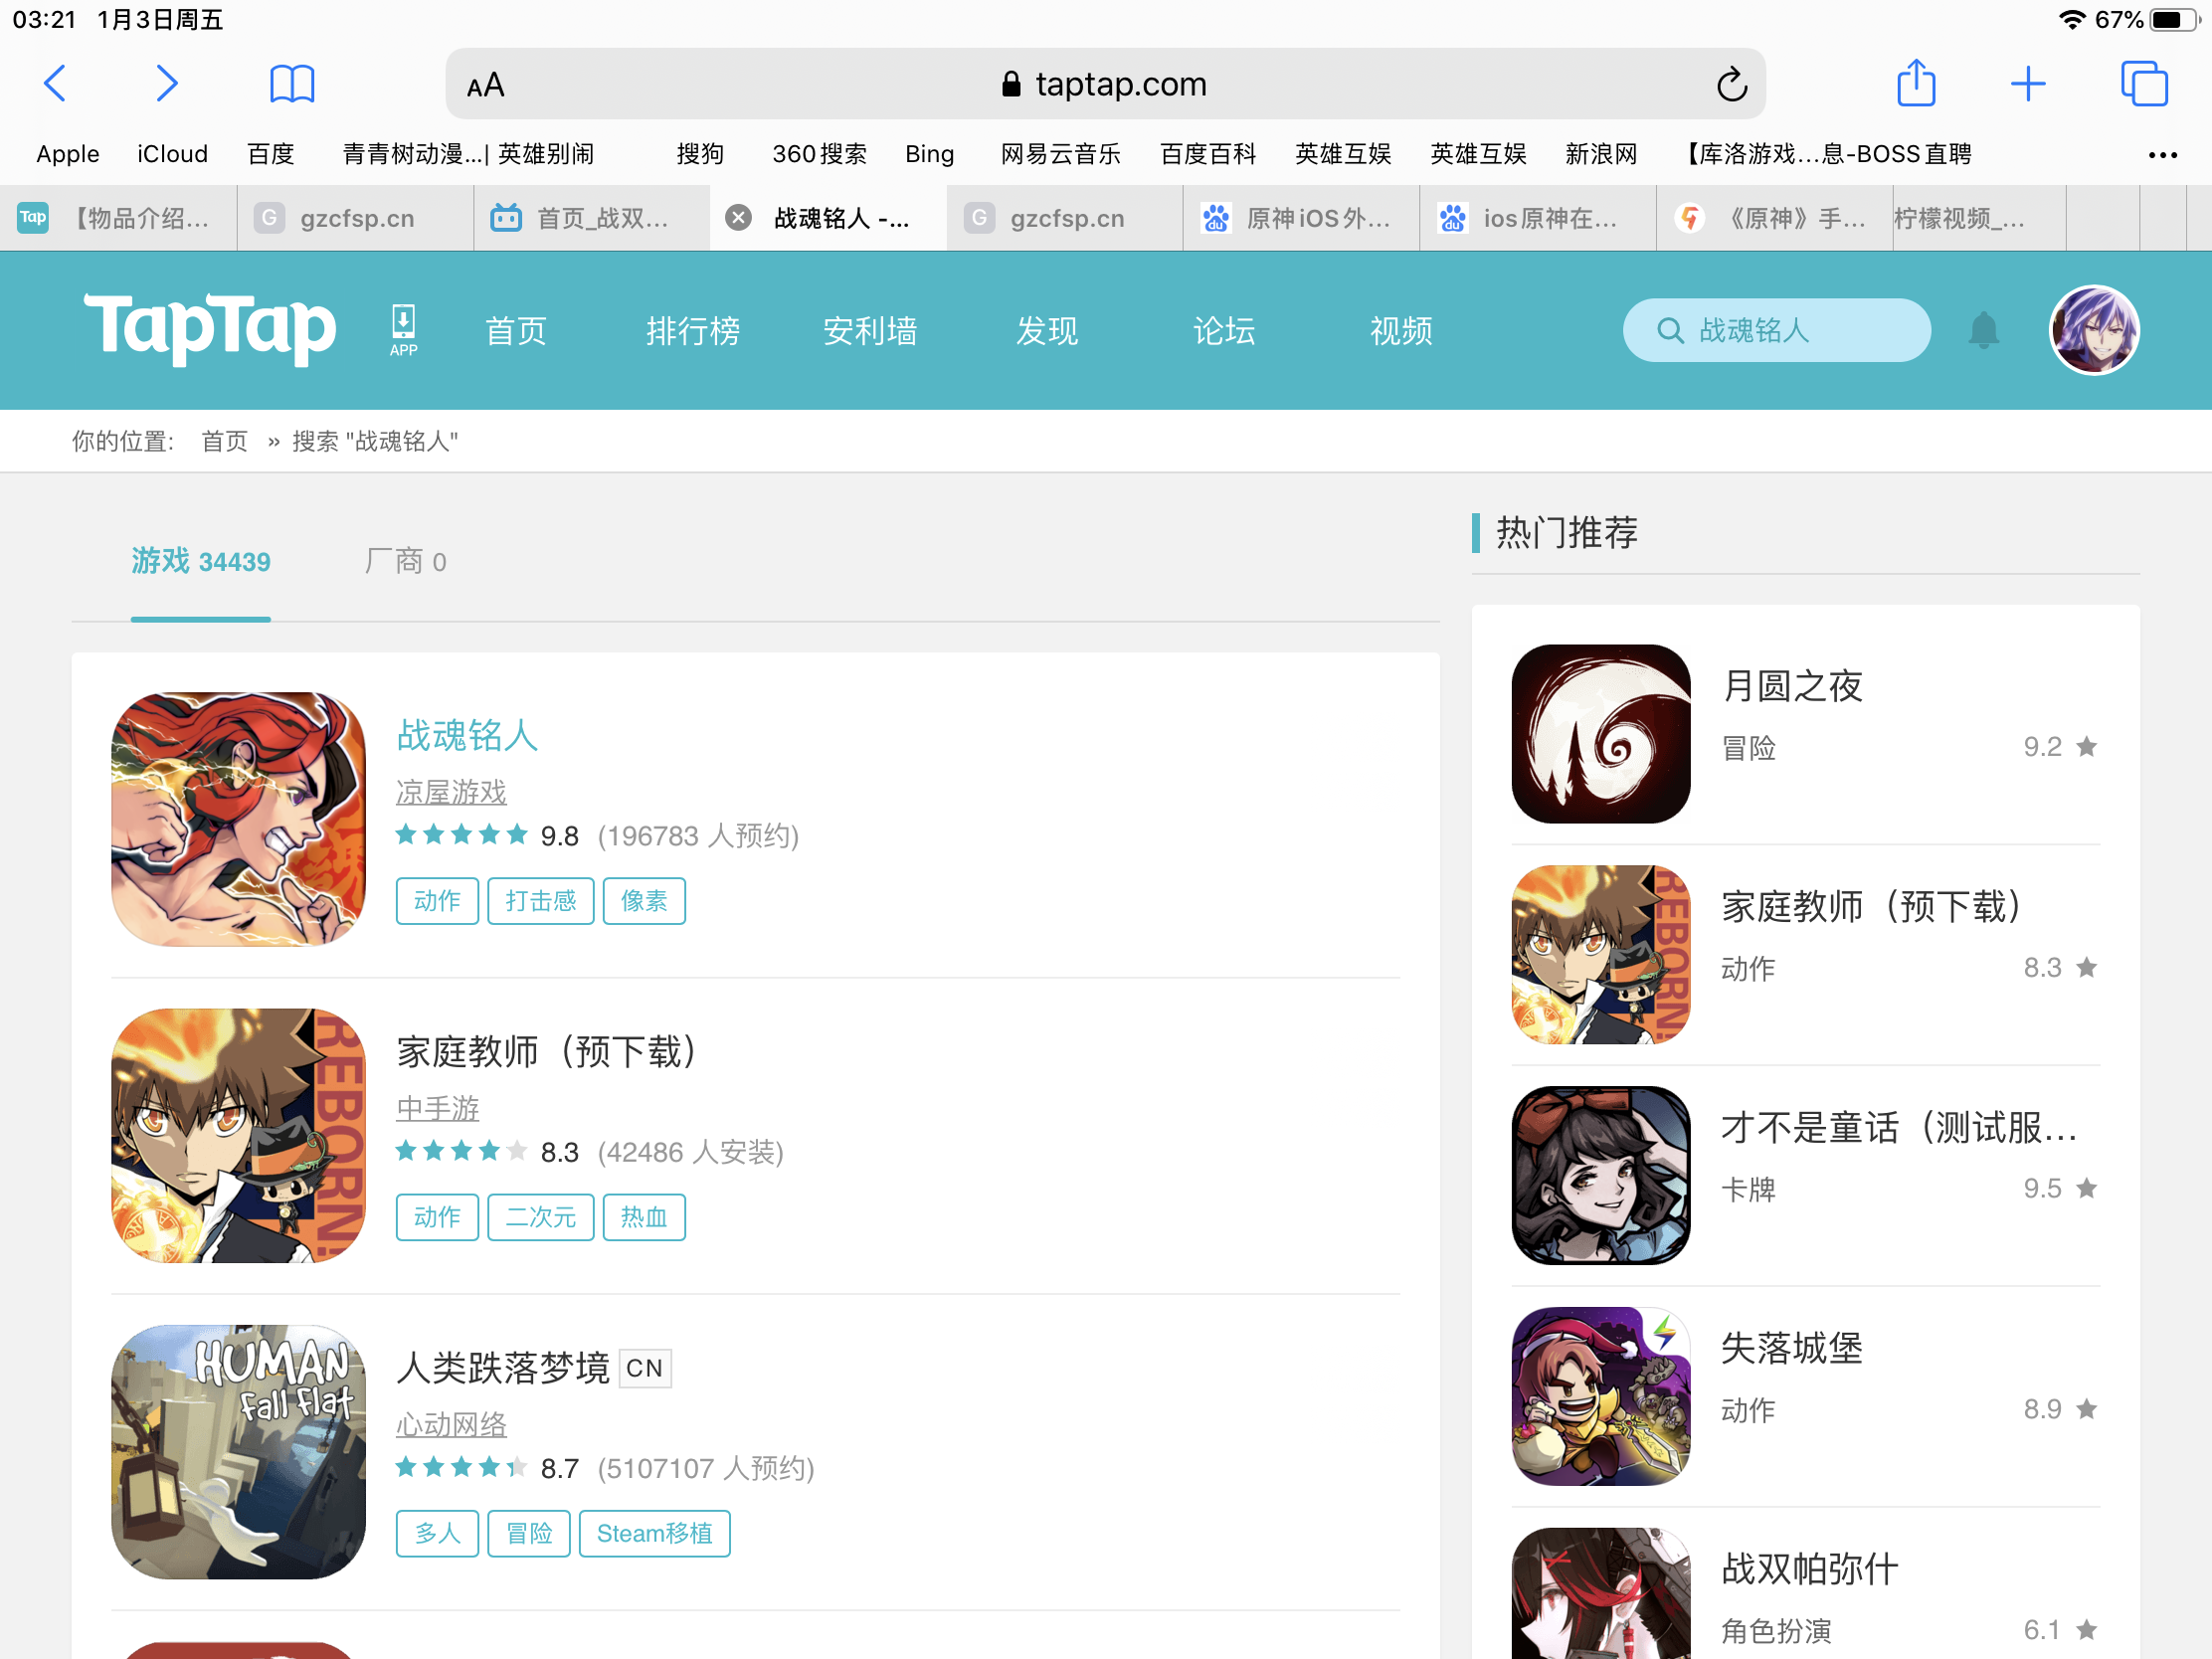Image resolution: width=2212 pixels, height=1659 pixels.
Task: Go back with Safari back arrow
Action: tap(56, 84)
